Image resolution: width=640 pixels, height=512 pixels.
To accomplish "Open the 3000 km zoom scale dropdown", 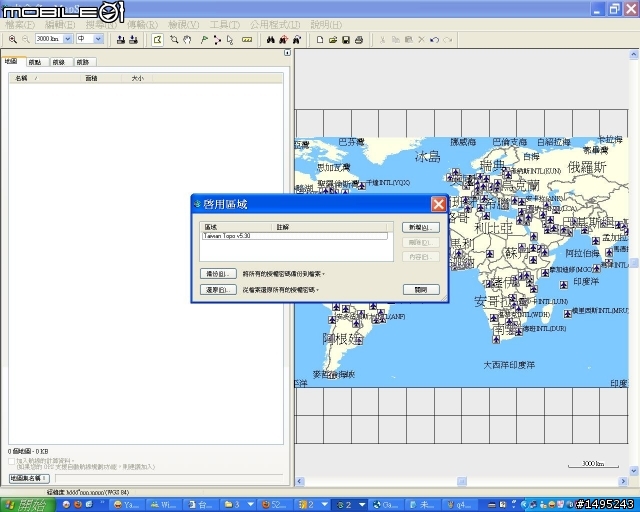I will pyautogui.click(x=68, y=39).
